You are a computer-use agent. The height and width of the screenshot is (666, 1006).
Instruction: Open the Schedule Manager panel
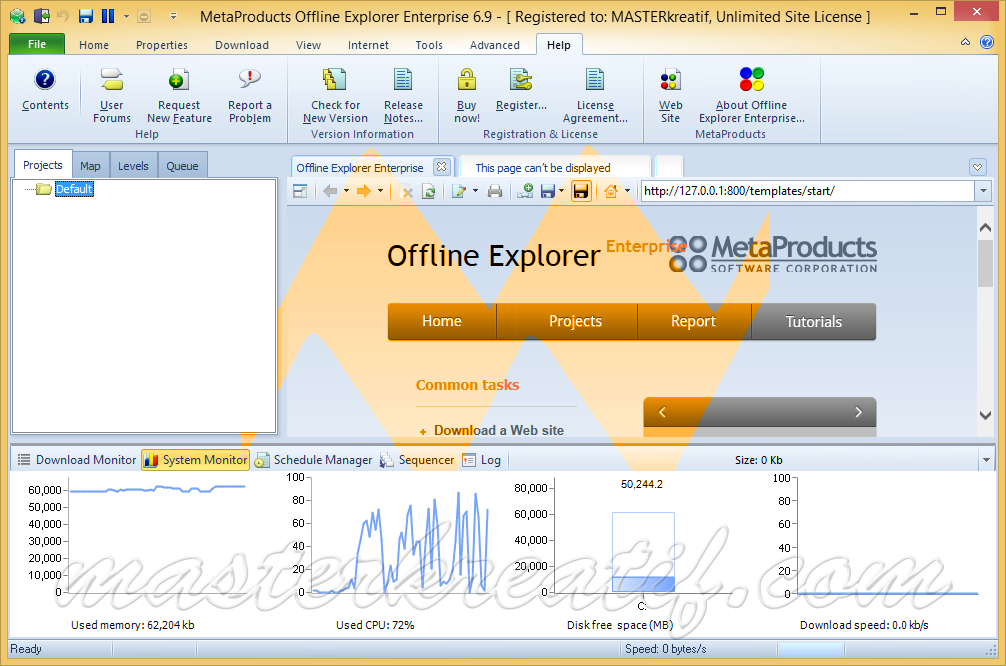(x=314, y=460)
